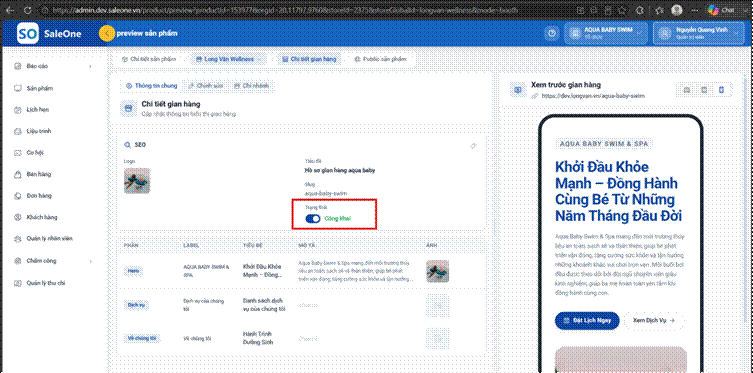The image size is (753, 373).
Task: Open the preview link dev.longvan.vn/aqua-baby-swim
Action: click(x=593, y=96)
